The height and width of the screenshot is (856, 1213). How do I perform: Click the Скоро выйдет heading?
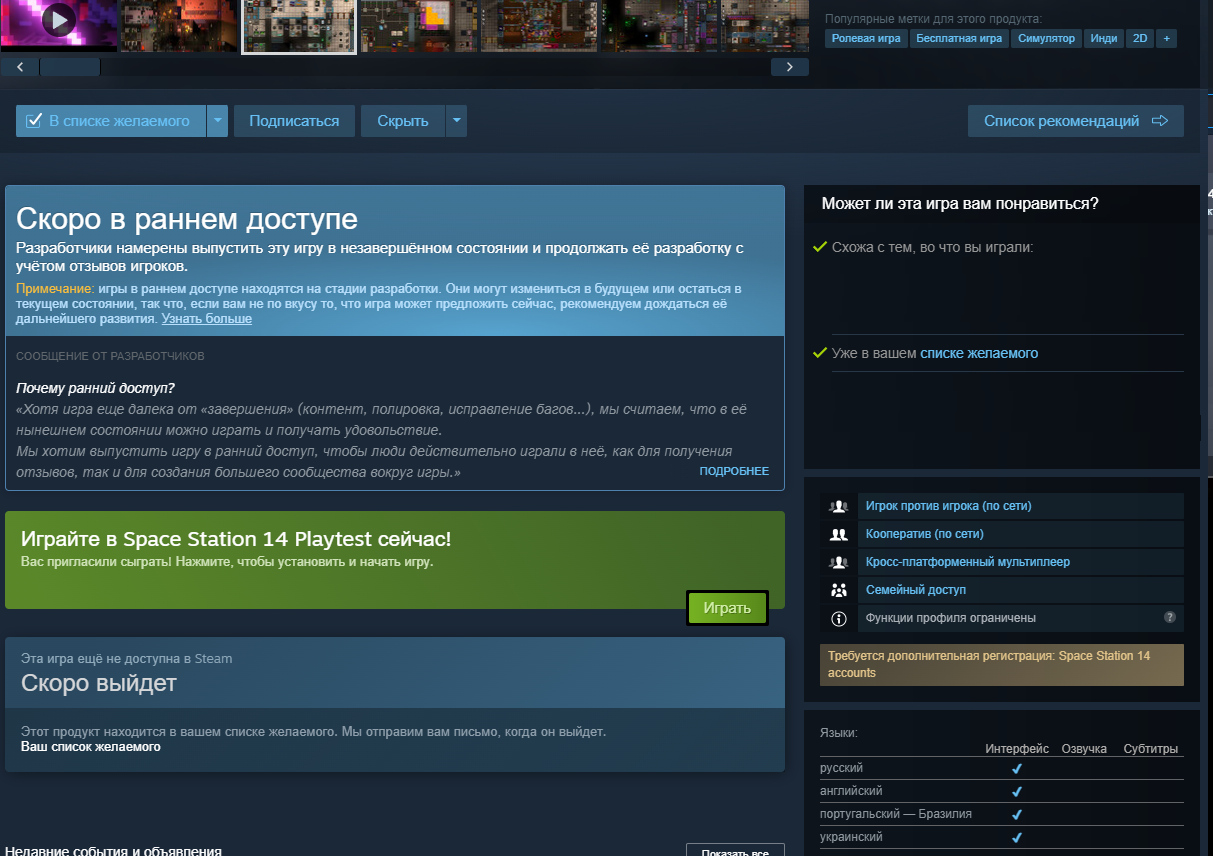tap(99, 684)
